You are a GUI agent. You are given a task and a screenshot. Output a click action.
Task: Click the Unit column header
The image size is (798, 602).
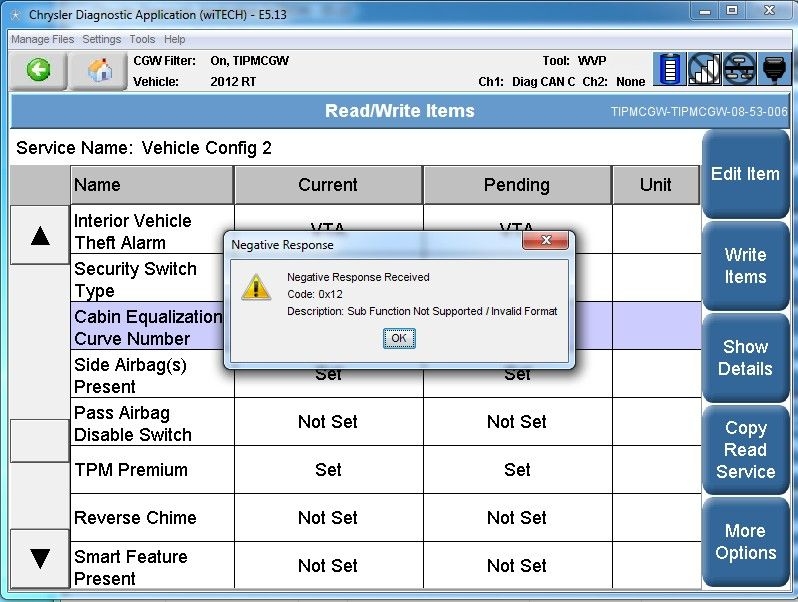(x=656, y=185)
